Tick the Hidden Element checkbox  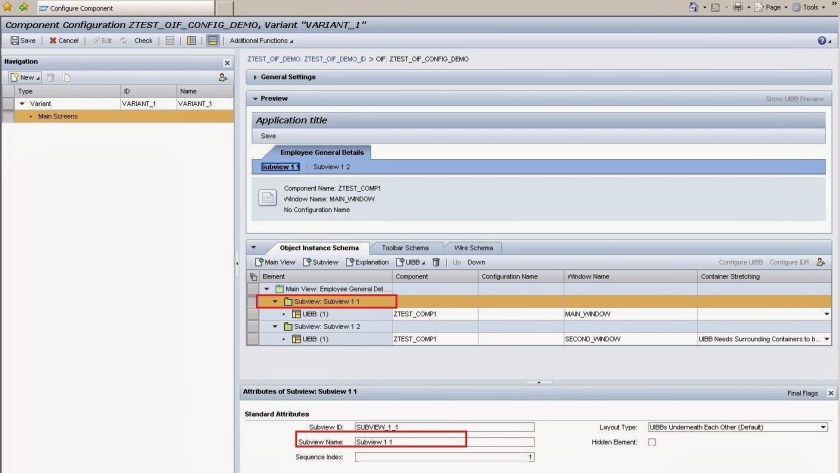(652, 442)
